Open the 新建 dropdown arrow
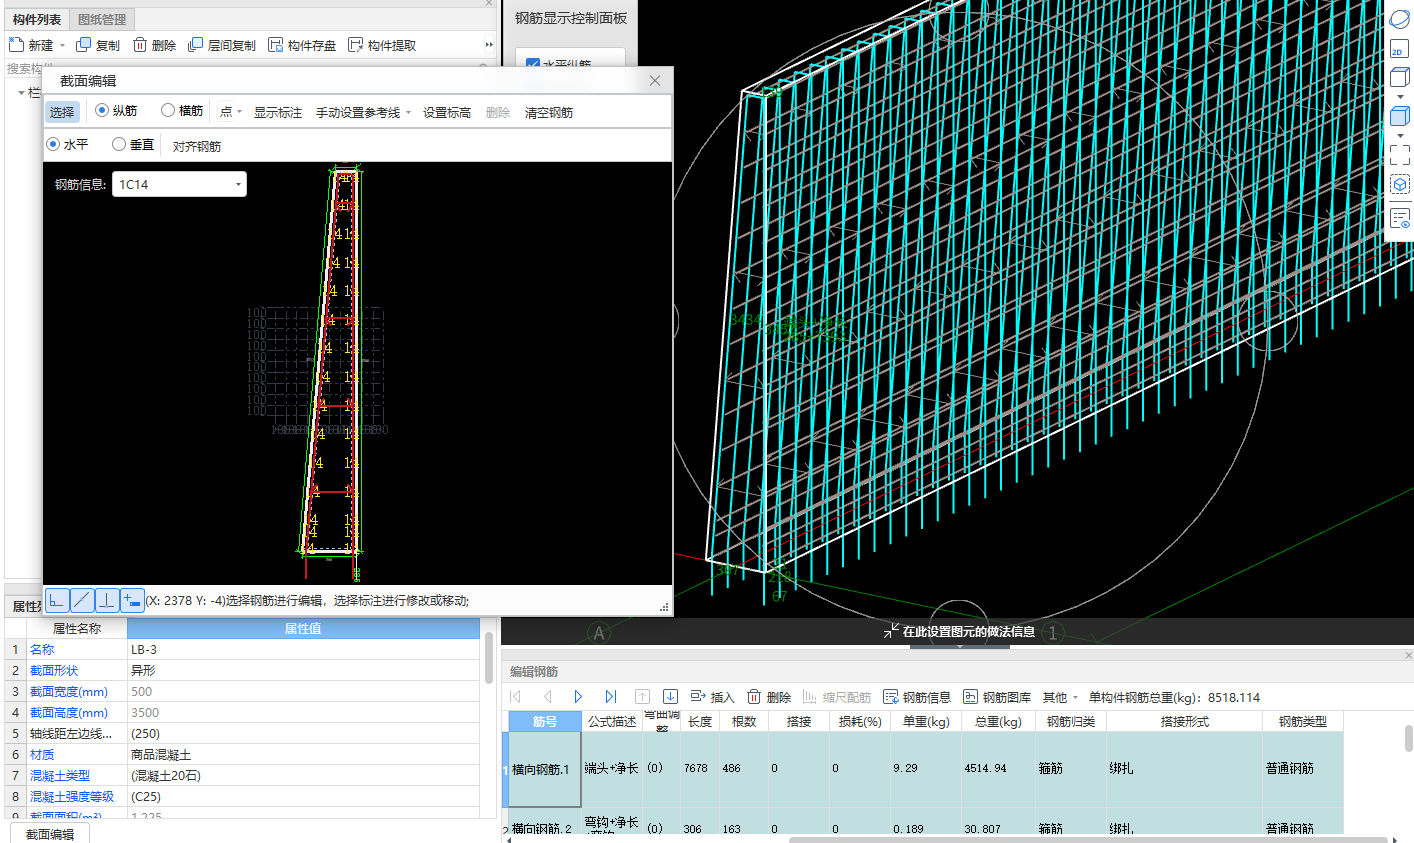The width and height of the screenshot is (1414, 843). (x=62, y=45)
